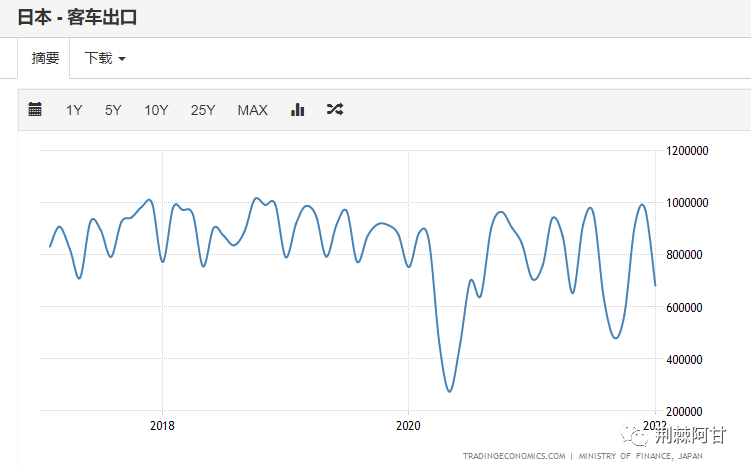Select the MAX time range
Screen dimensions: 751x468
click(x=252, y=110)
